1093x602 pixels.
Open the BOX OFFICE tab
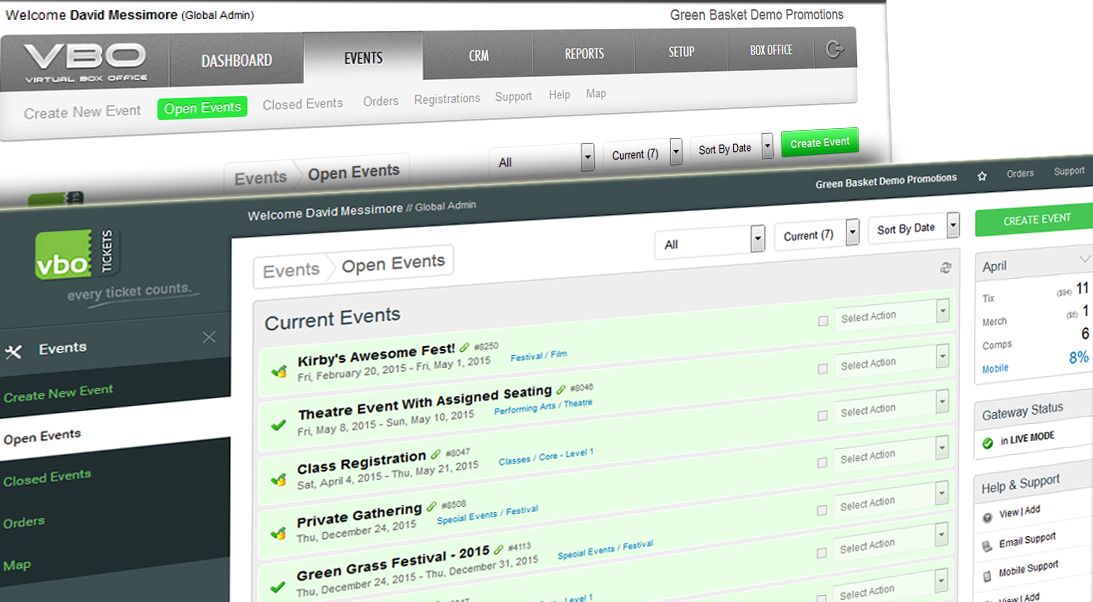(771, 49)
